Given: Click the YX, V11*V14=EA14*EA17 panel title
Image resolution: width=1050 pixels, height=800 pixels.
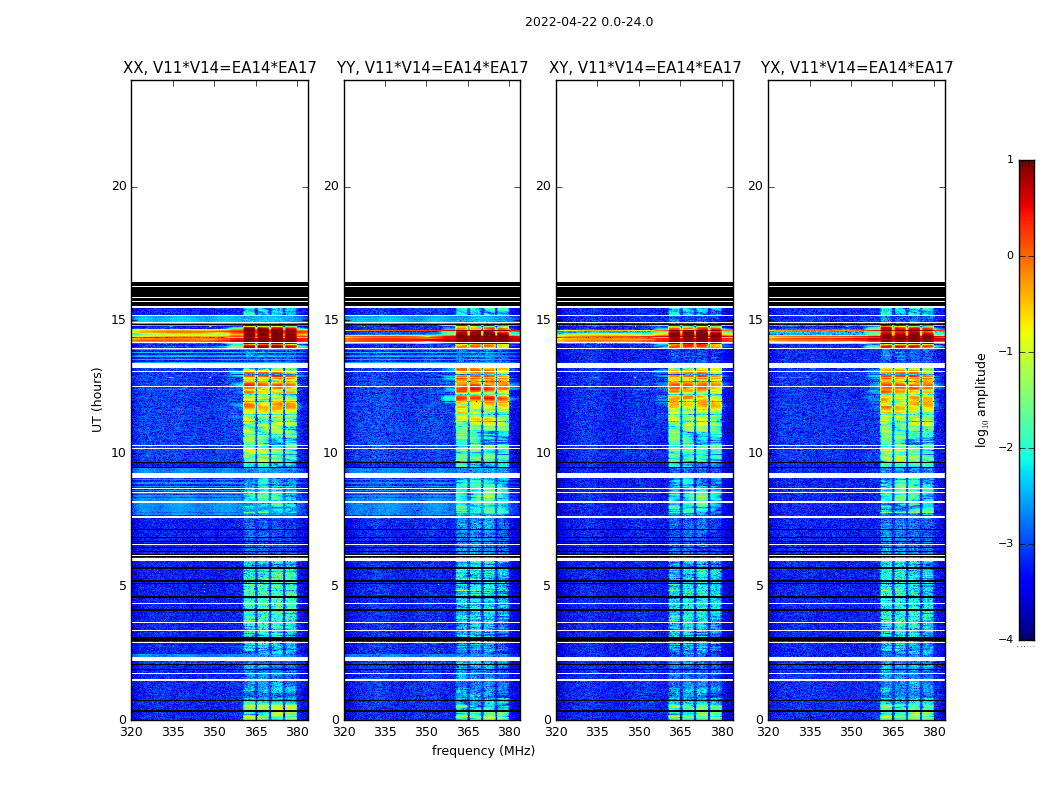Looking at the screenshot, I should [856, 68].
